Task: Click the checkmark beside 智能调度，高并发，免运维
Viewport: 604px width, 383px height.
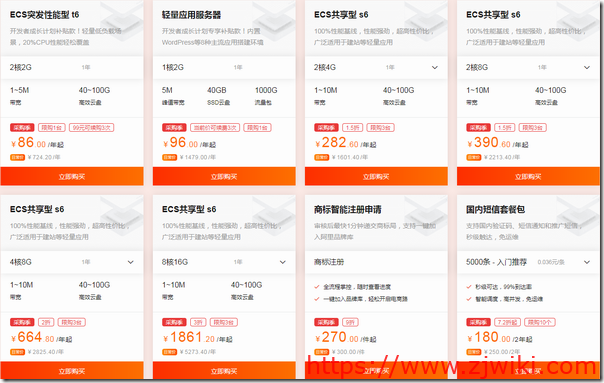Action: click(469, 299)
